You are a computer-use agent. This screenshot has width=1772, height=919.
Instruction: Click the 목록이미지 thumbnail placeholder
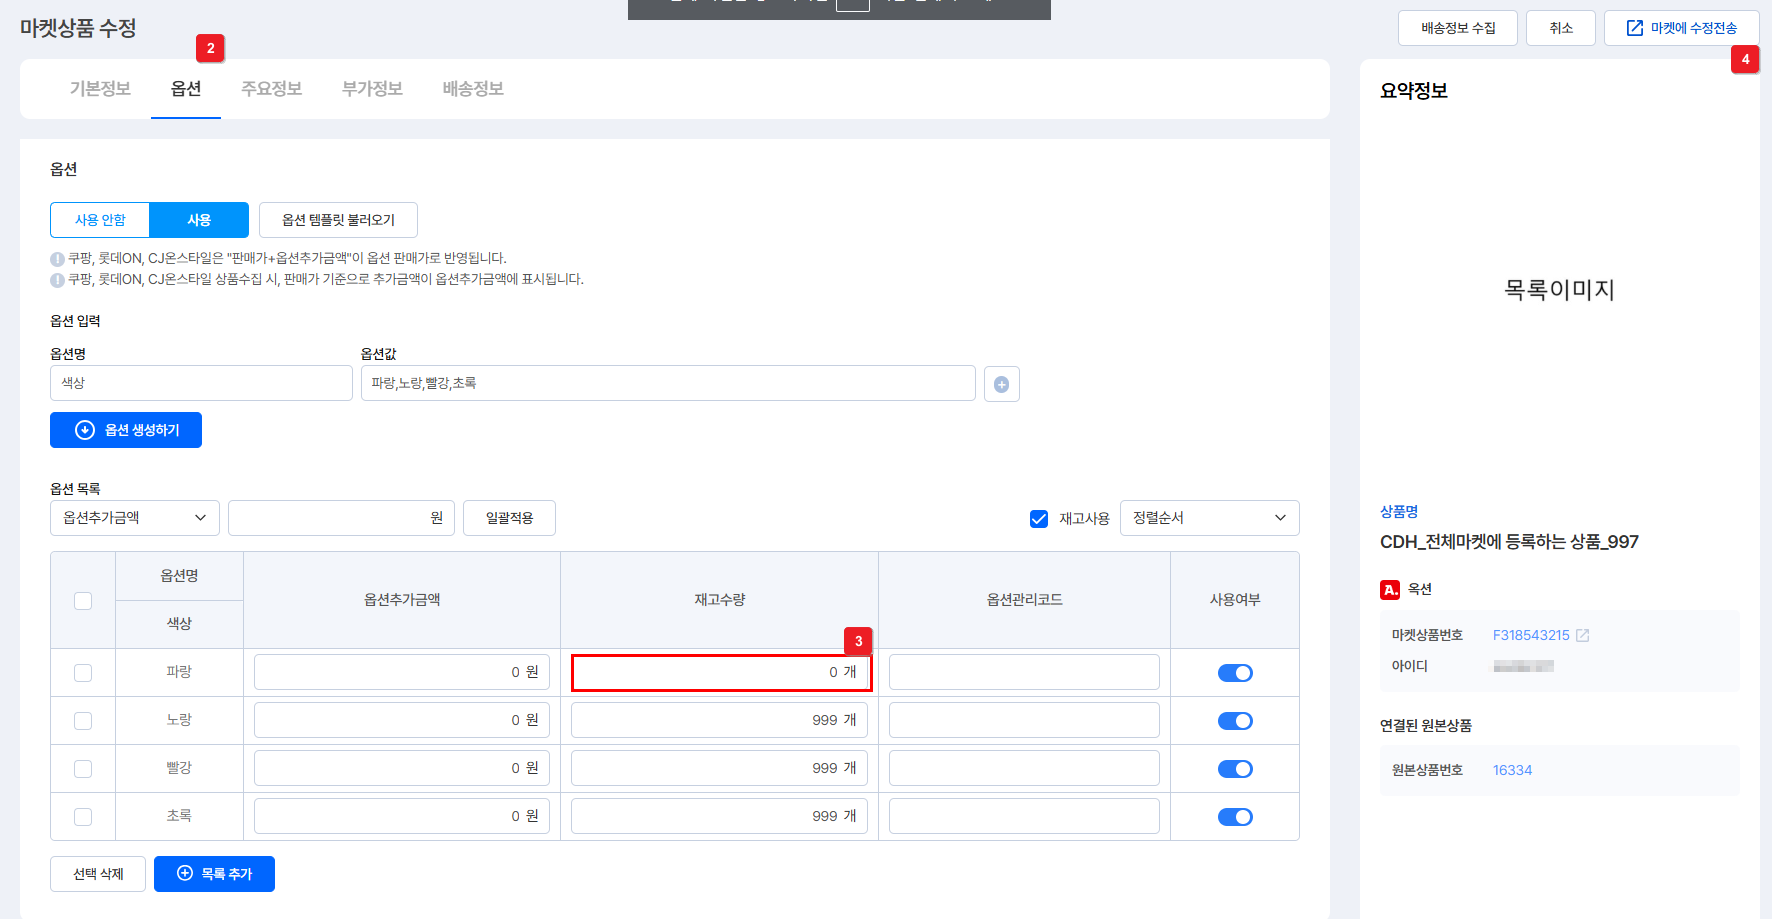coord(1560,290)
